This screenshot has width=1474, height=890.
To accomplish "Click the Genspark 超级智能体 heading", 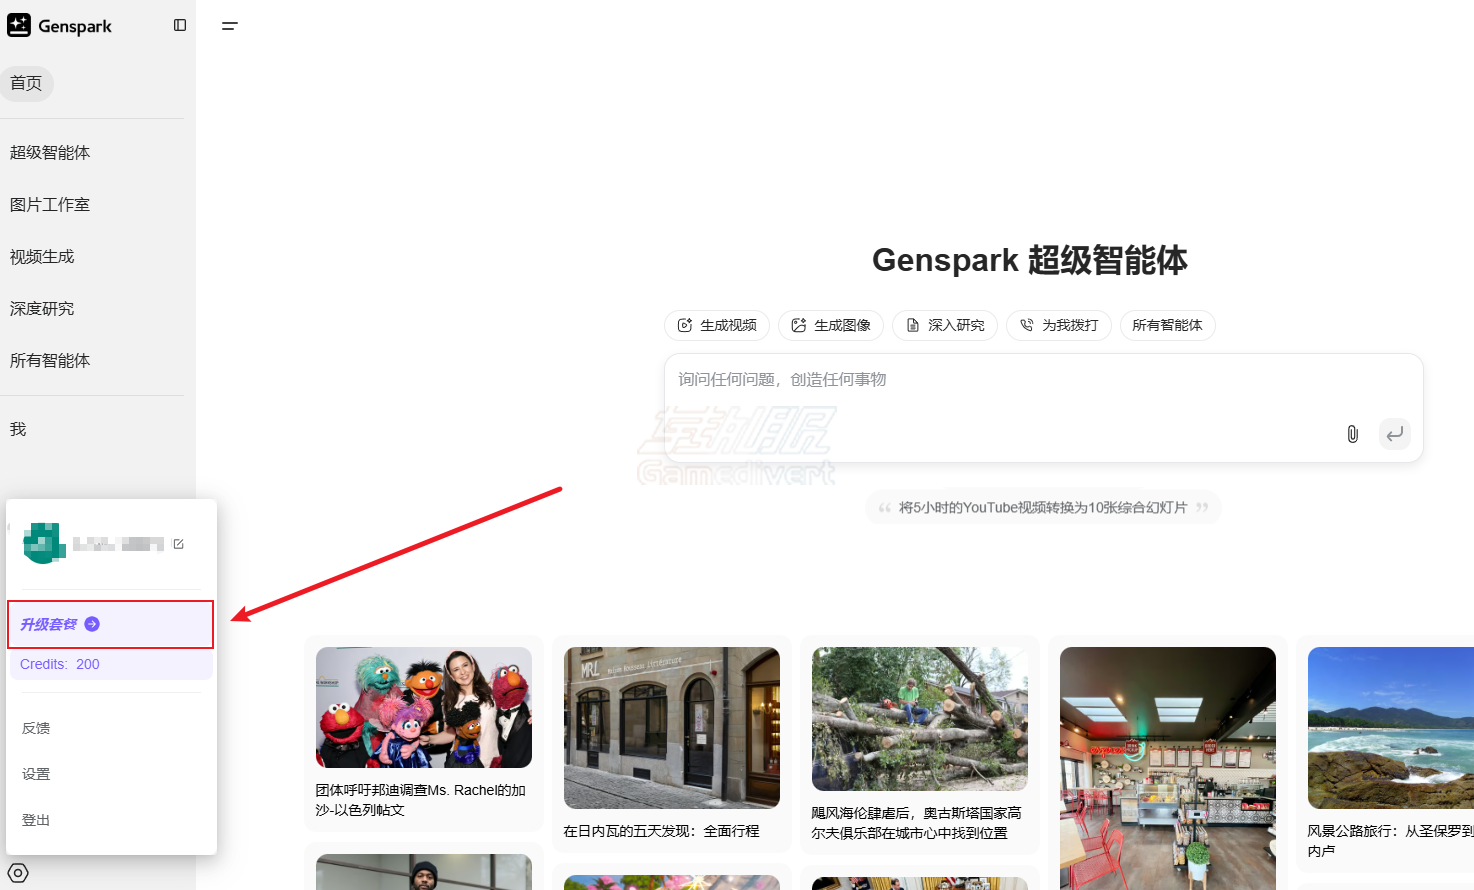I will click(1030, 260).
